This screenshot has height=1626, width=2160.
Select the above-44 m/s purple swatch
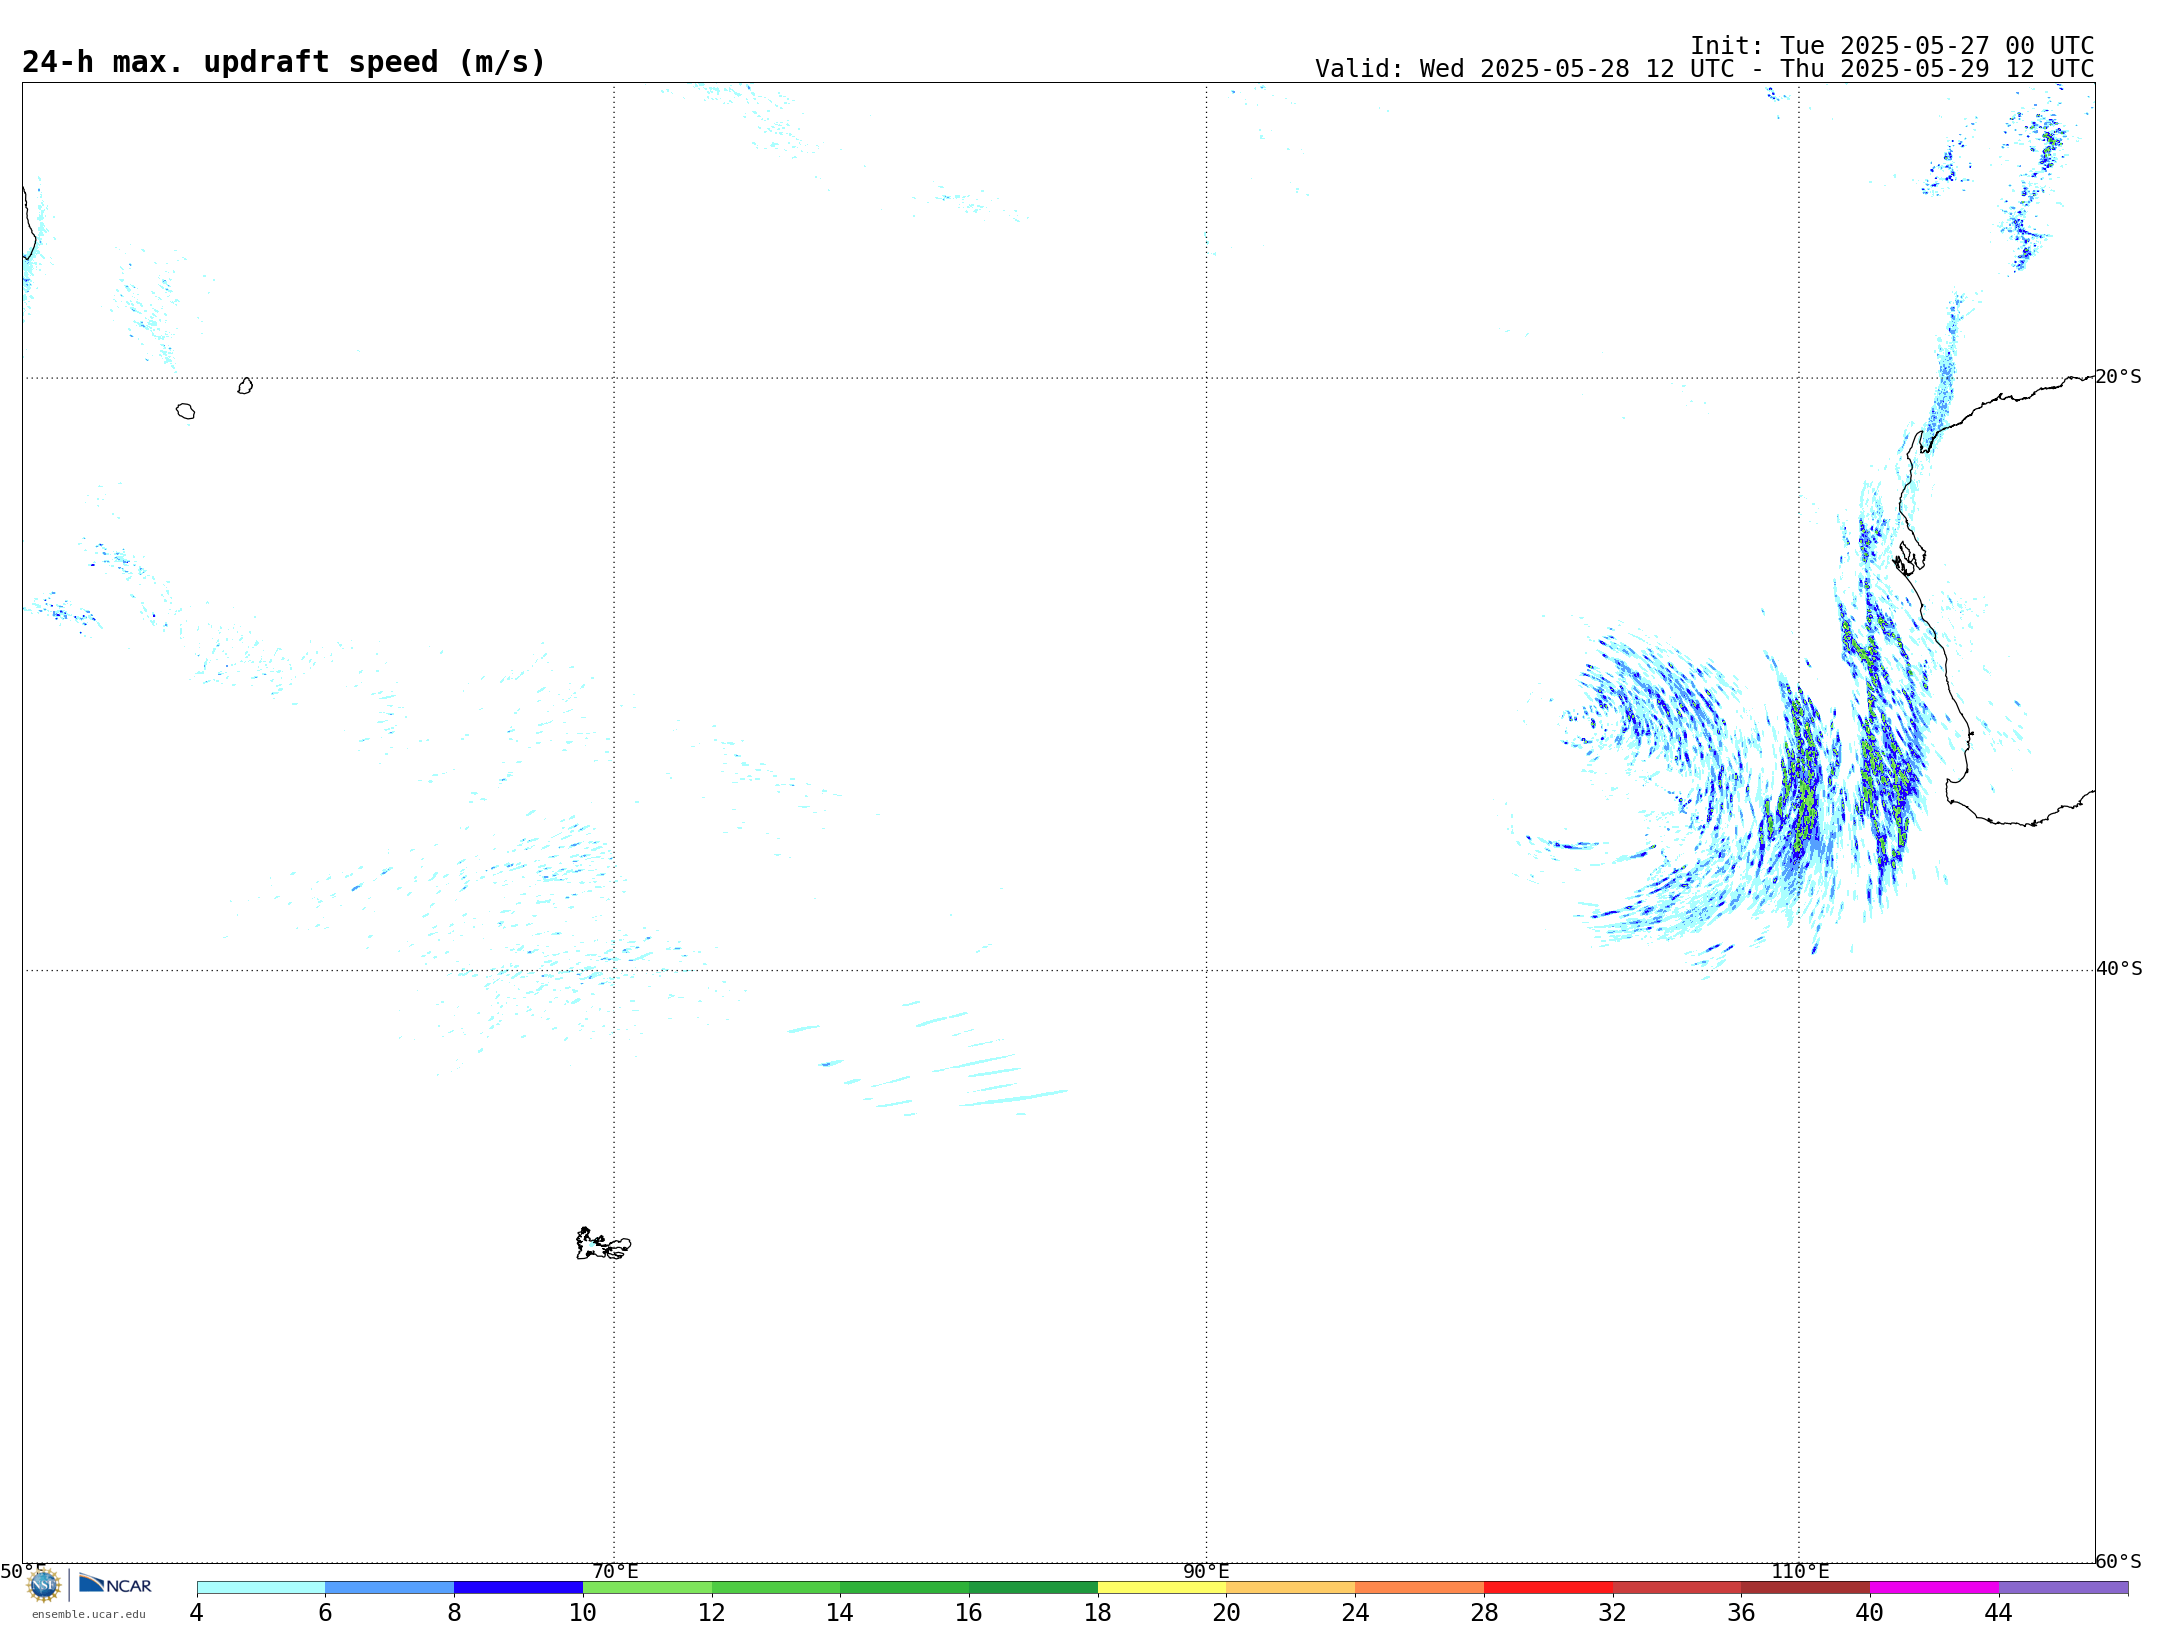pos(2064,1587)
